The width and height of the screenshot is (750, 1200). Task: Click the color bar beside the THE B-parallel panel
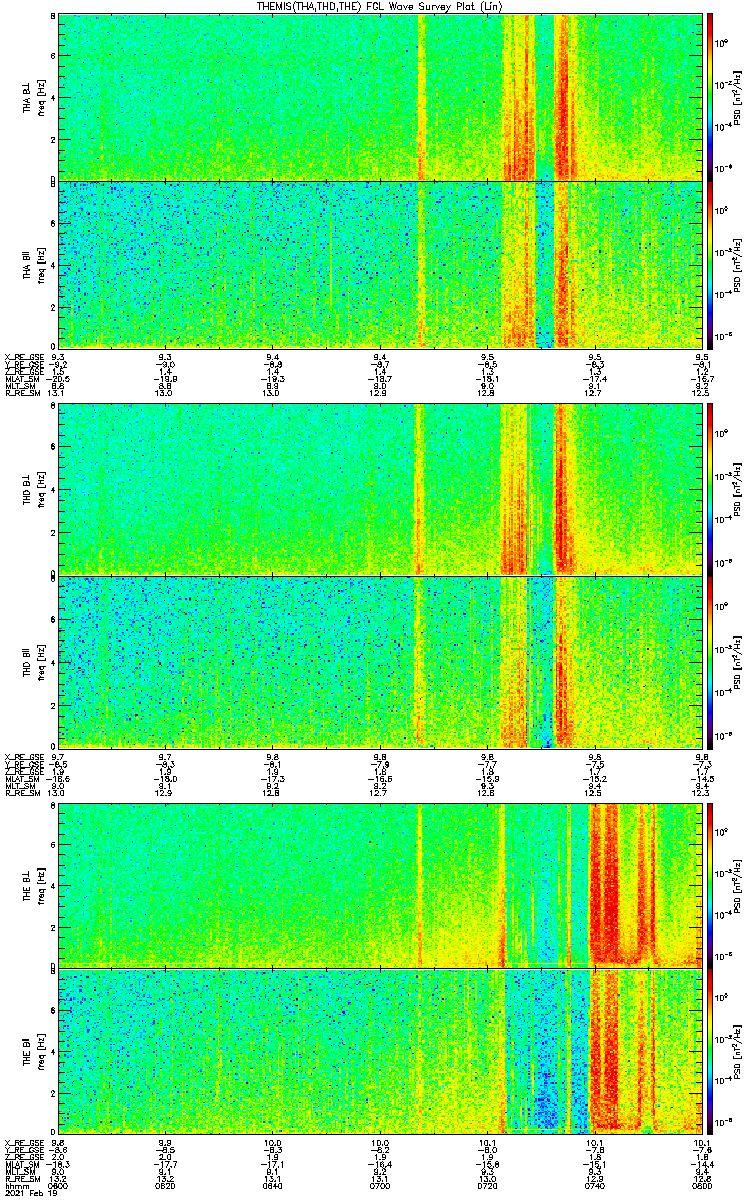[710, 1052]
